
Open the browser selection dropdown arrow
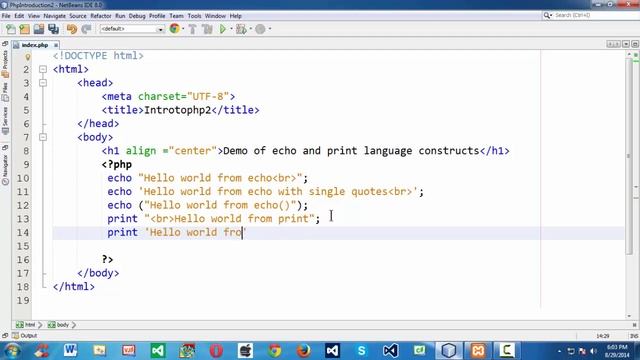[x=183, y=29]
